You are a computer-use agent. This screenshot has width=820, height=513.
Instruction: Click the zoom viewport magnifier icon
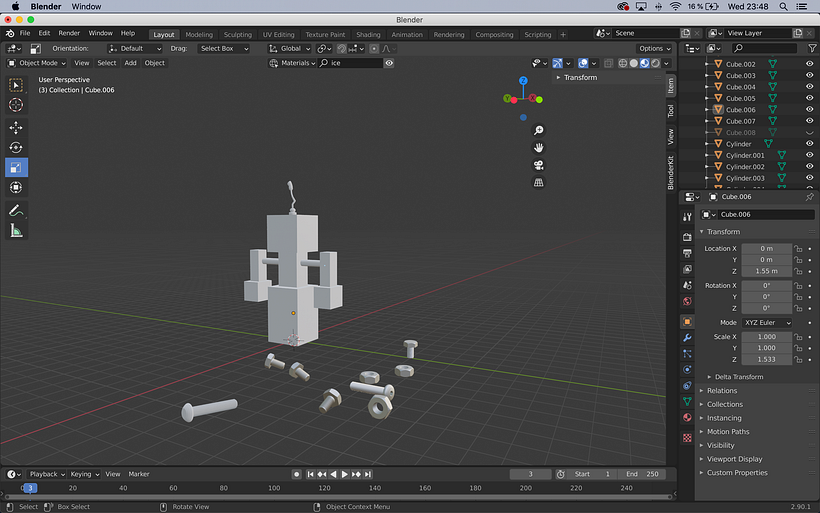coord(538,130)
